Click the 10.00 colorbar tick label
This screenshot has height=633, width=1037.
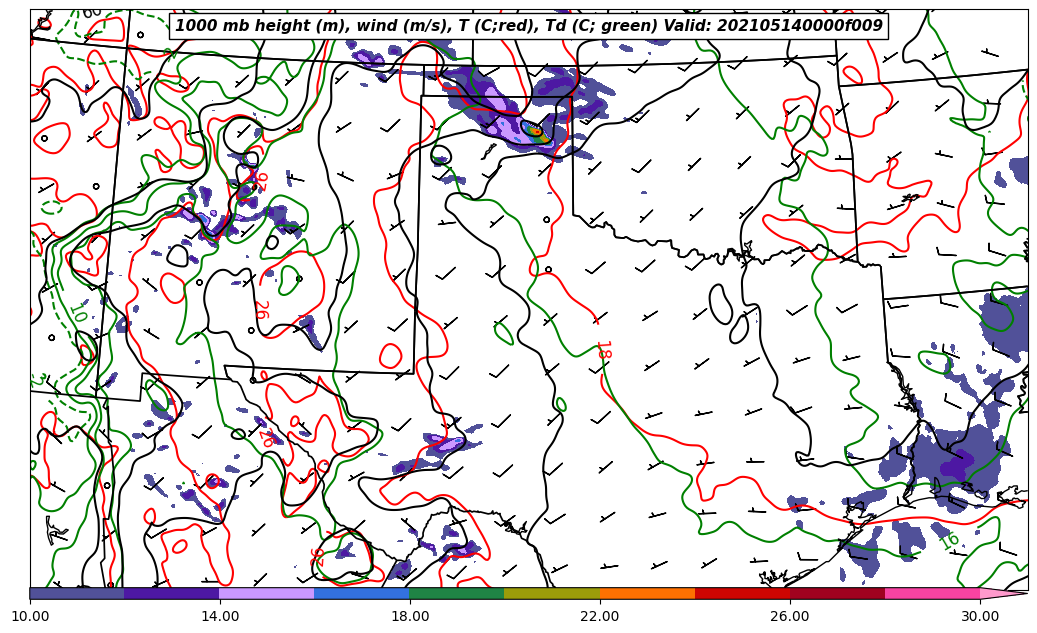pyautogui.click(x=30, y=617)
